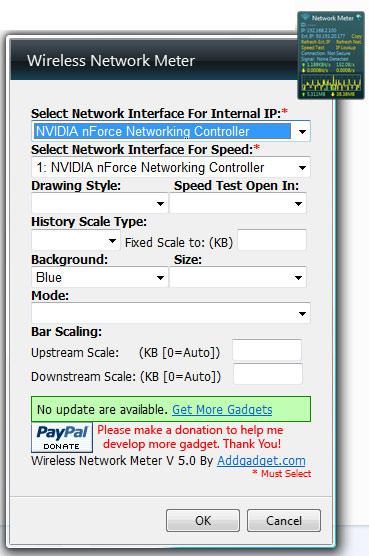Viewport: 369px width, 556px height.
Task: Expand the Speed Test Open In dropdown
Action: coord(238,204)
